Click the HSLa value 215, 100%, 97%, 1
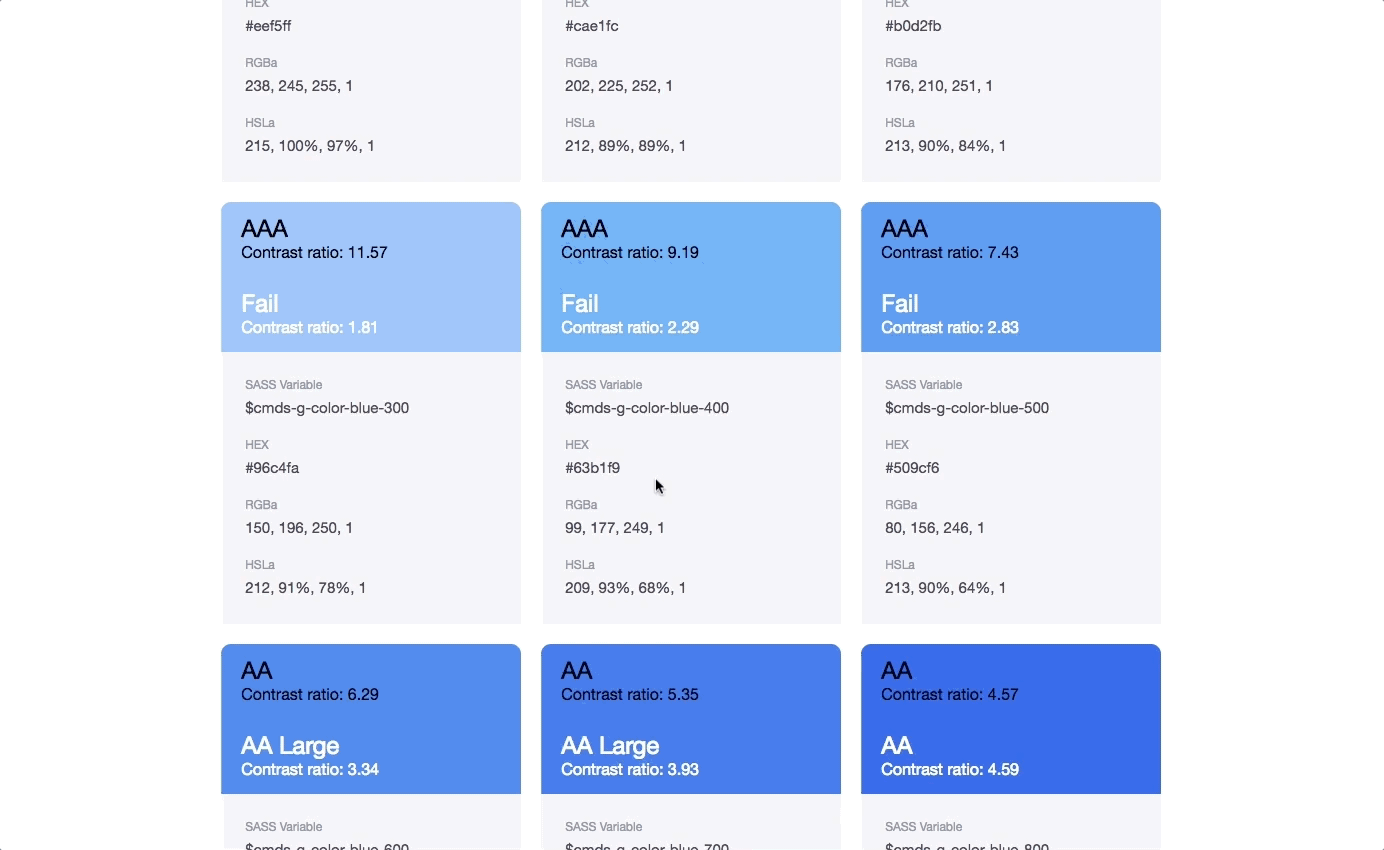1384x850 pixels. coord(310,146)
